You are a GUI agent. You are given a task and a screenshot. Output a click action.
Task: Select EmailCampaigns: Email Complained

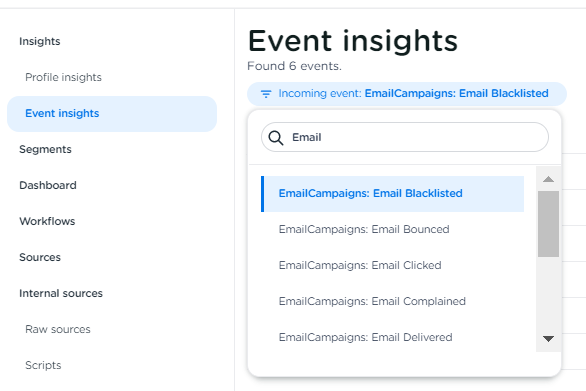(x=392, y=301)
